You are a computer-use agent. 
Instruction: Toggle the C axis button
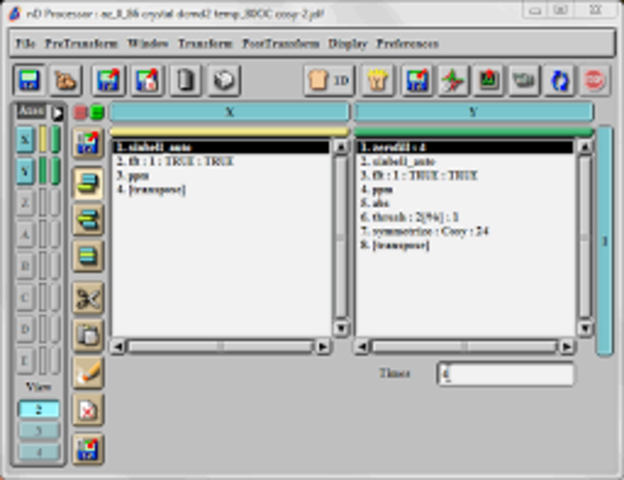25,297
